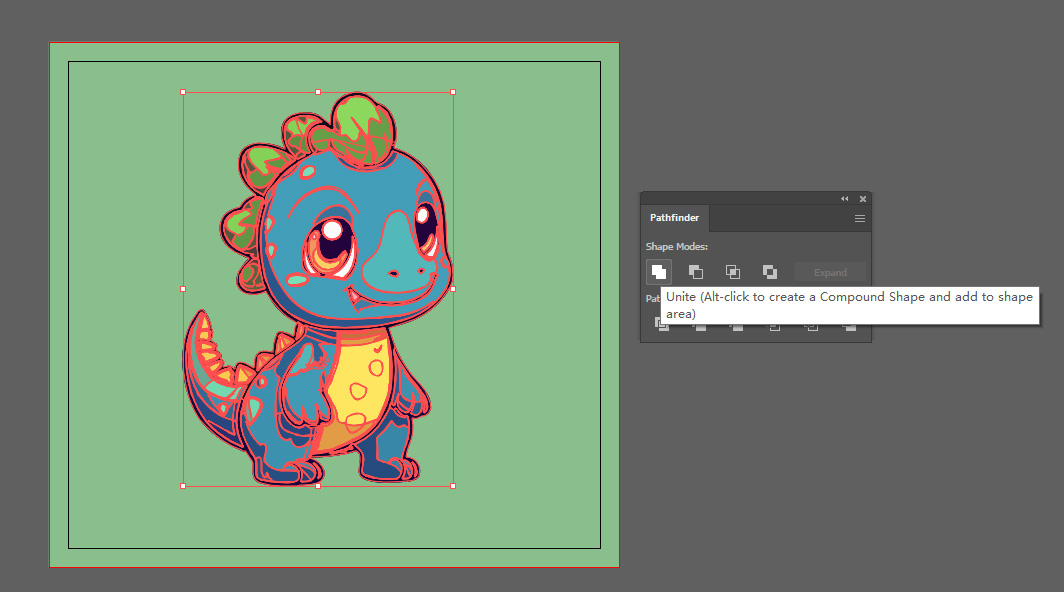Click the greyed-out Expand button in Pathfinder

coord(830,272)
